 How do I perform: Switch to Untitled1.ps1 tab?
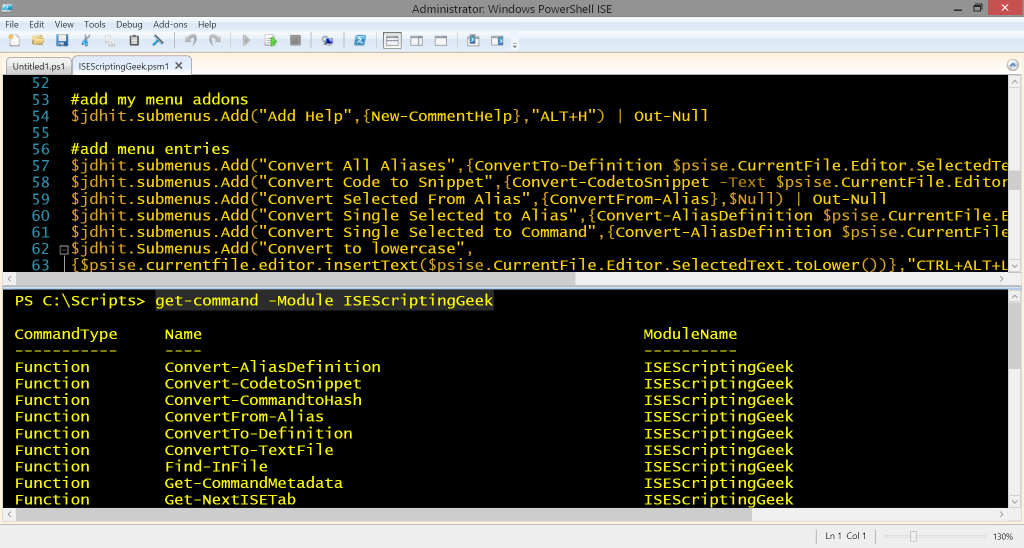pos(39,66)
